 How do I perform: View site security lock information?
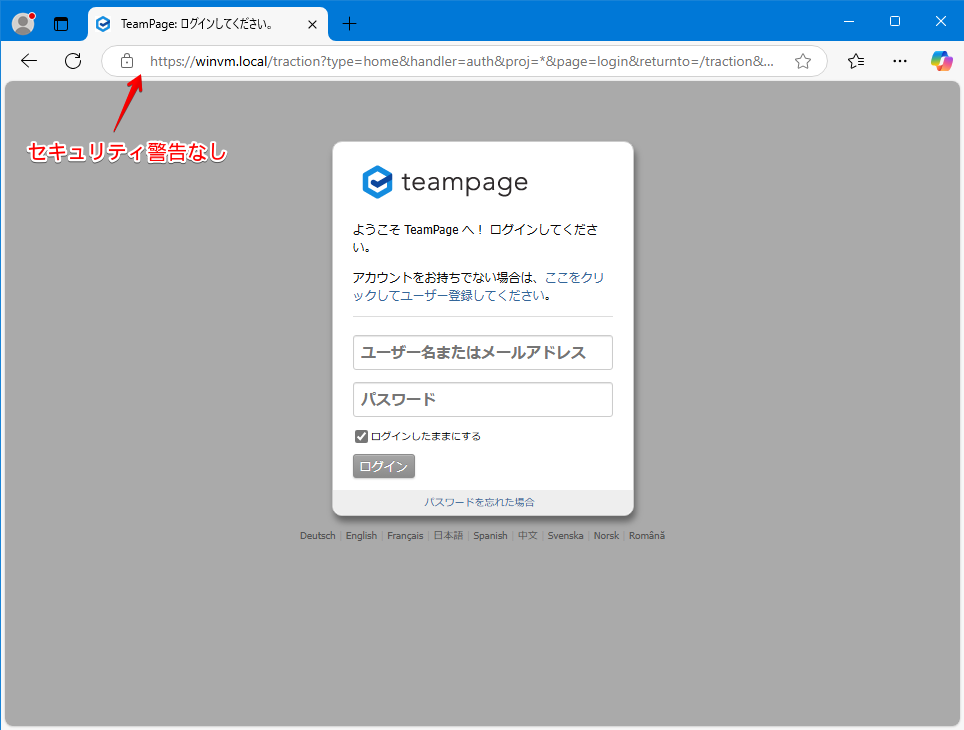point(127,61)
